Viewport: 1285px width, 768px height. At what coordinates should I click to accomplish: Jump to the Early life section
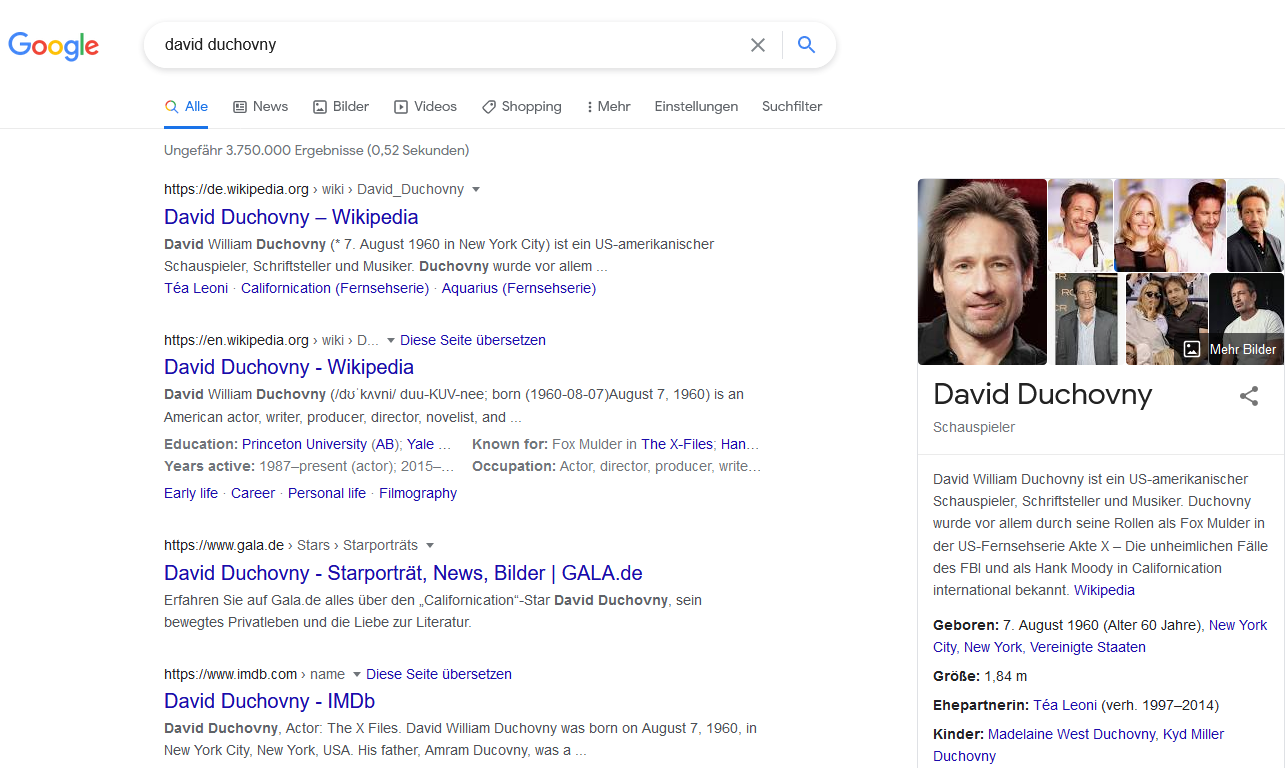tap(191, 493)
